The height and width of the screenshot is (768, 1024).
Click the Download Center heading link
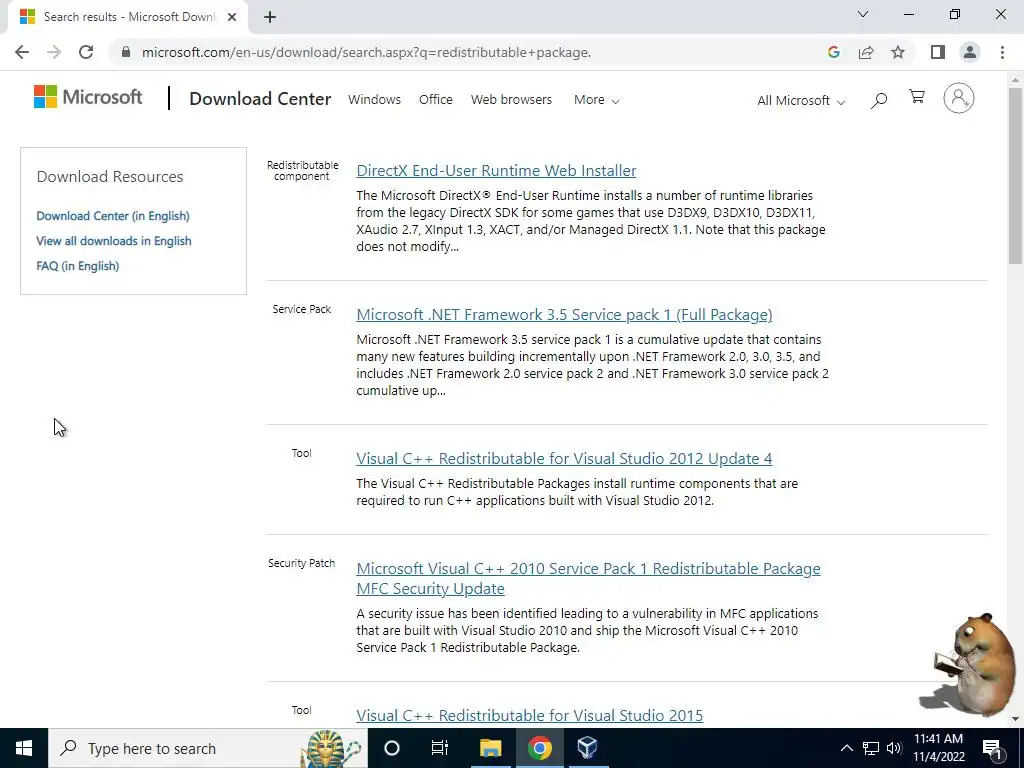click(x=260, y=99)
